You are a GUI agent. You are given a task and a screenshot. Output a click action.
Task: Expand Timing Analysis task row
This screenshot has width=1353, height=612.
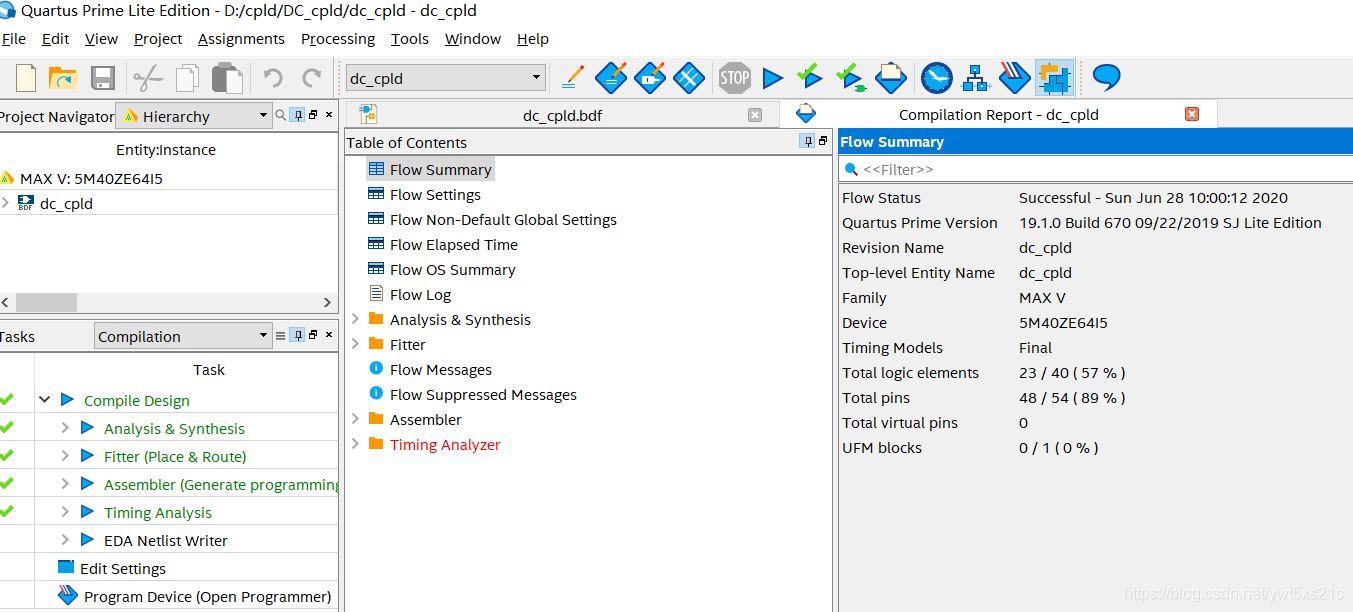64,512
